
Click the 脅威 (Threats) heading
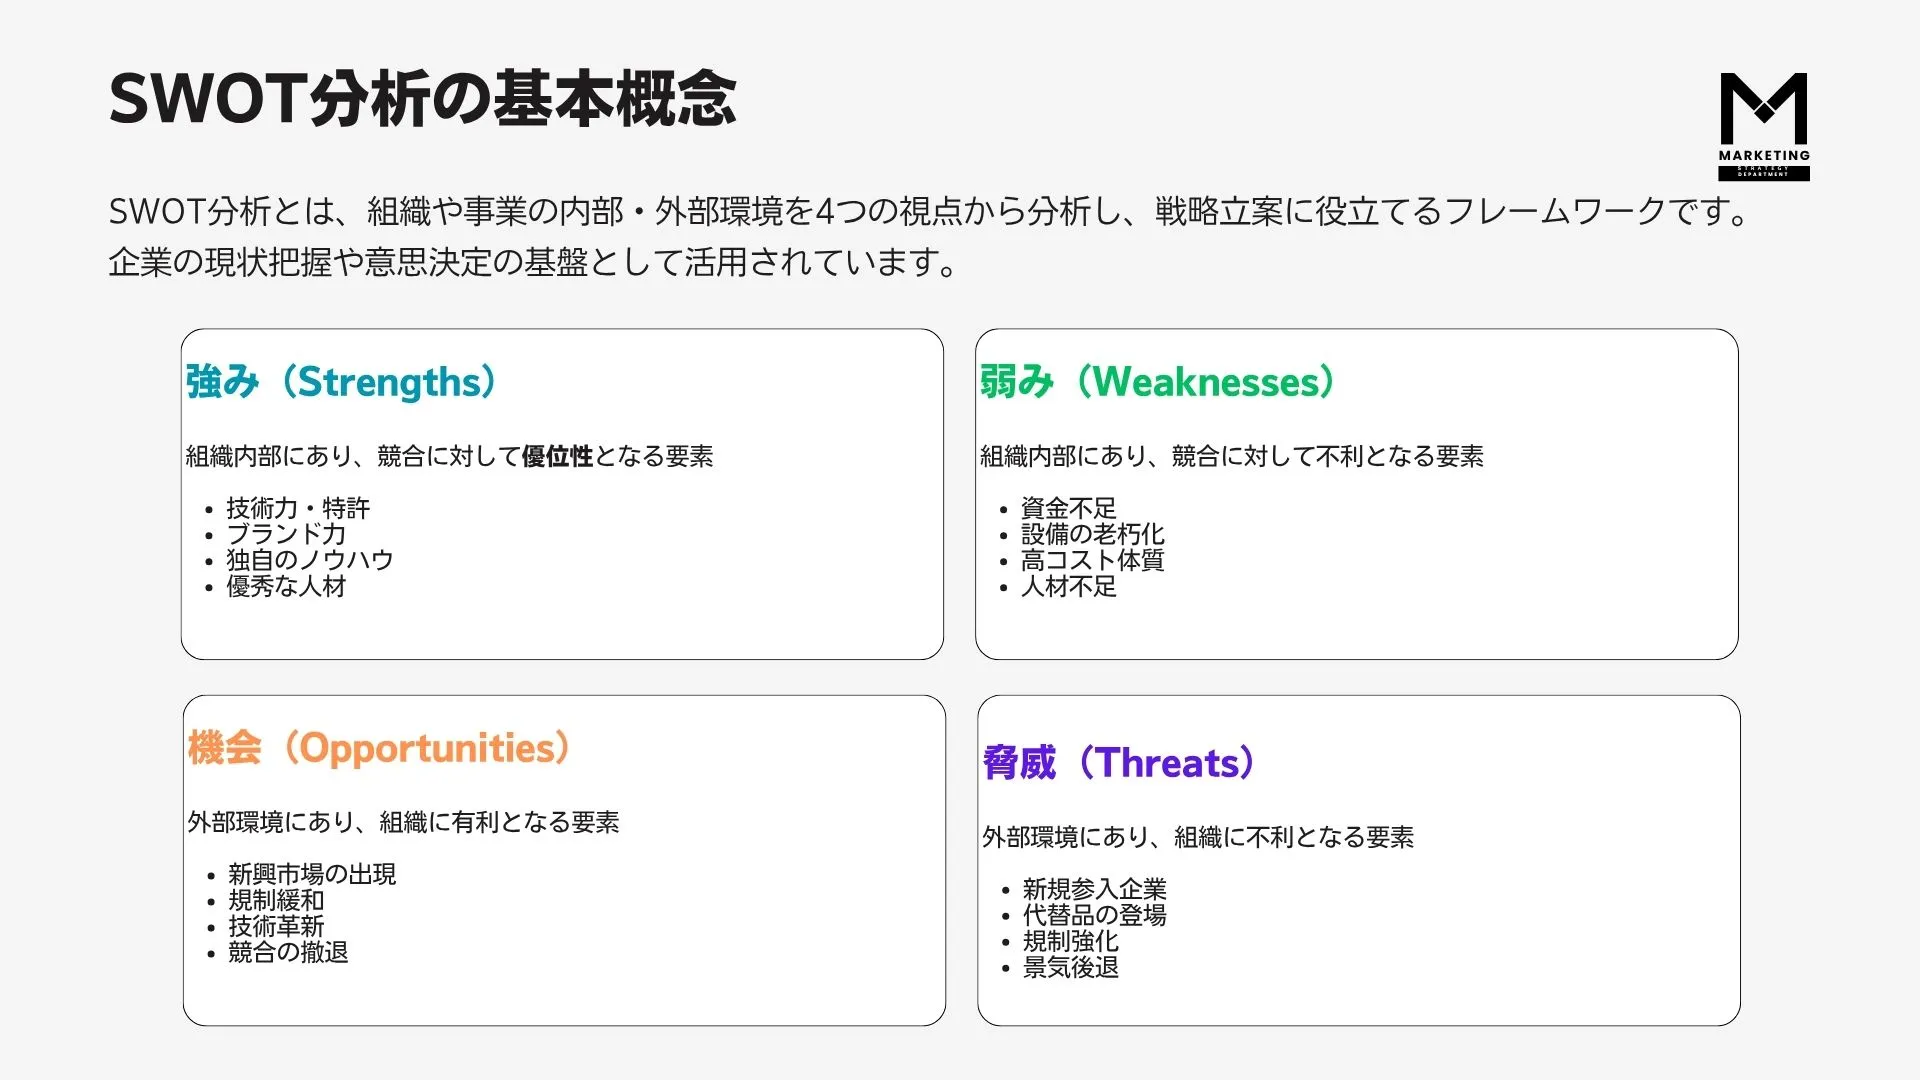(1118, 763)
